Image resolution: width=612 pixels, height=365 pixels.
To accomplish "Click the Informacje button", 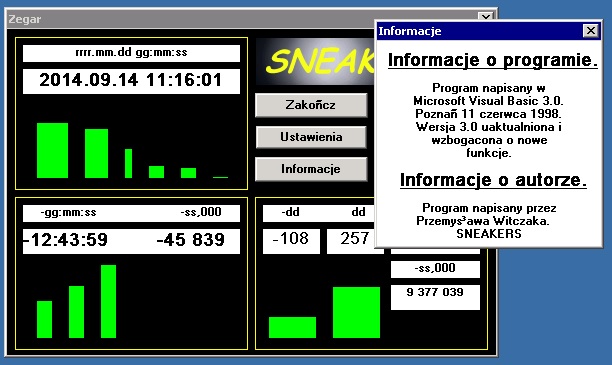I will coord(311,169).
